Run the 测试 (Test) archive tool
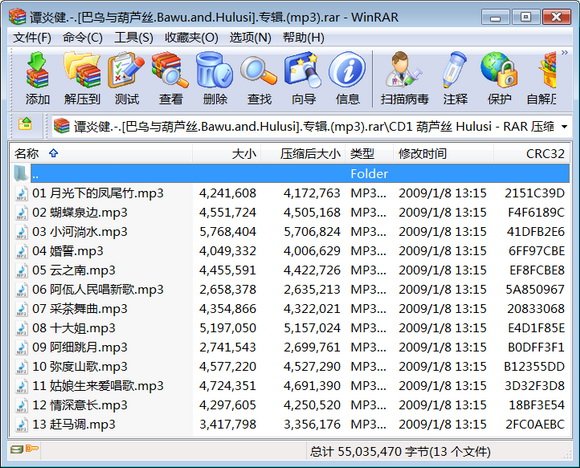Viewport: 580px width, 468px height. tap(127, 79)
